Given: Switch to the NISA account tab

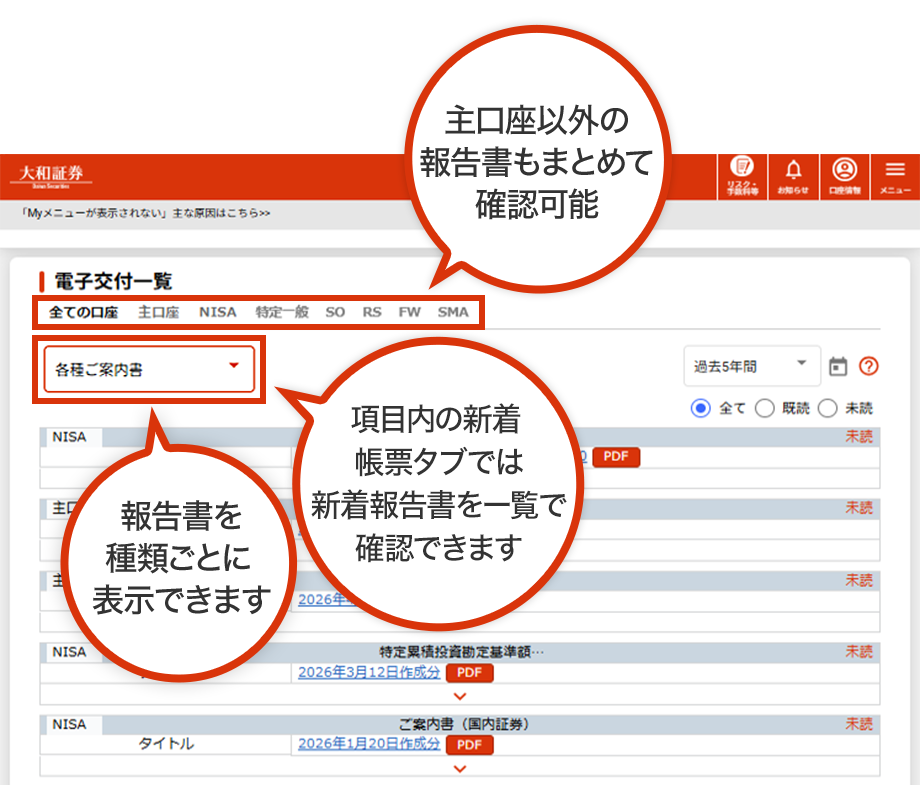Looking at the screenshot, I should pyautogui.click(x=218, y=312).
